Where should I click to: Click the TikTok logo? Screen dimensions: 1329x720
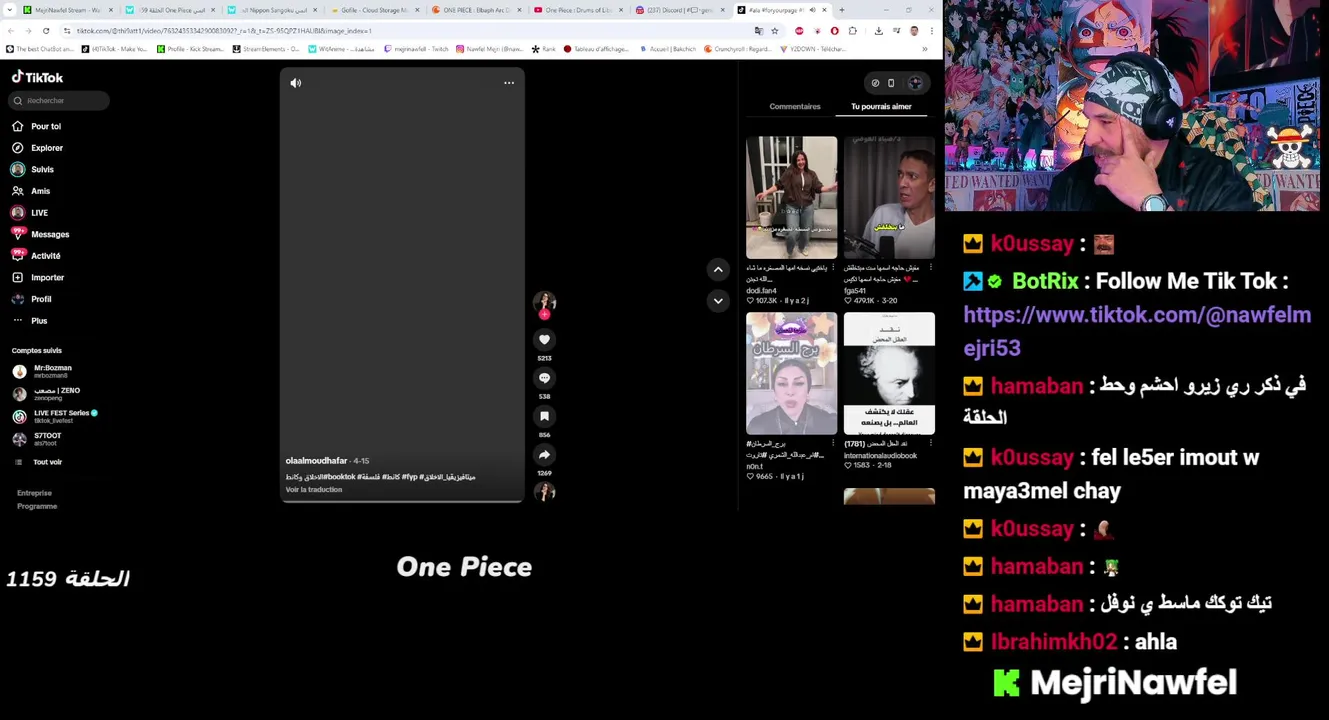37,77
